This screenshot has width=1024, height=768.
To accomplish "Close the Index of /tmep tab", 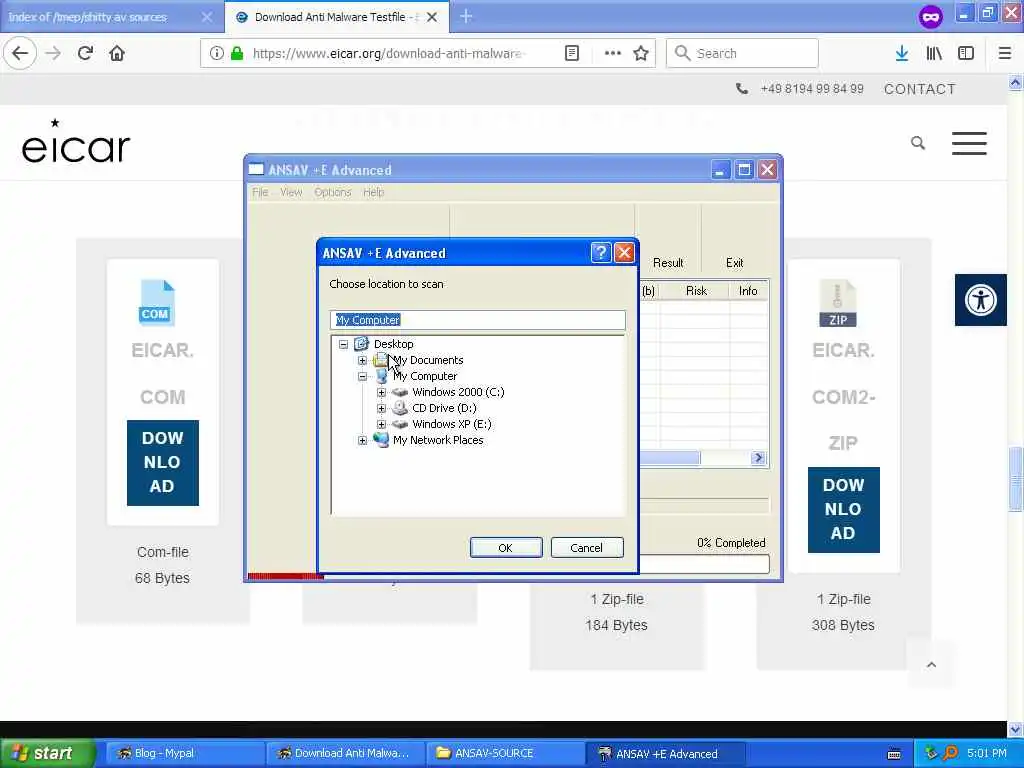I will pos(206,17).
